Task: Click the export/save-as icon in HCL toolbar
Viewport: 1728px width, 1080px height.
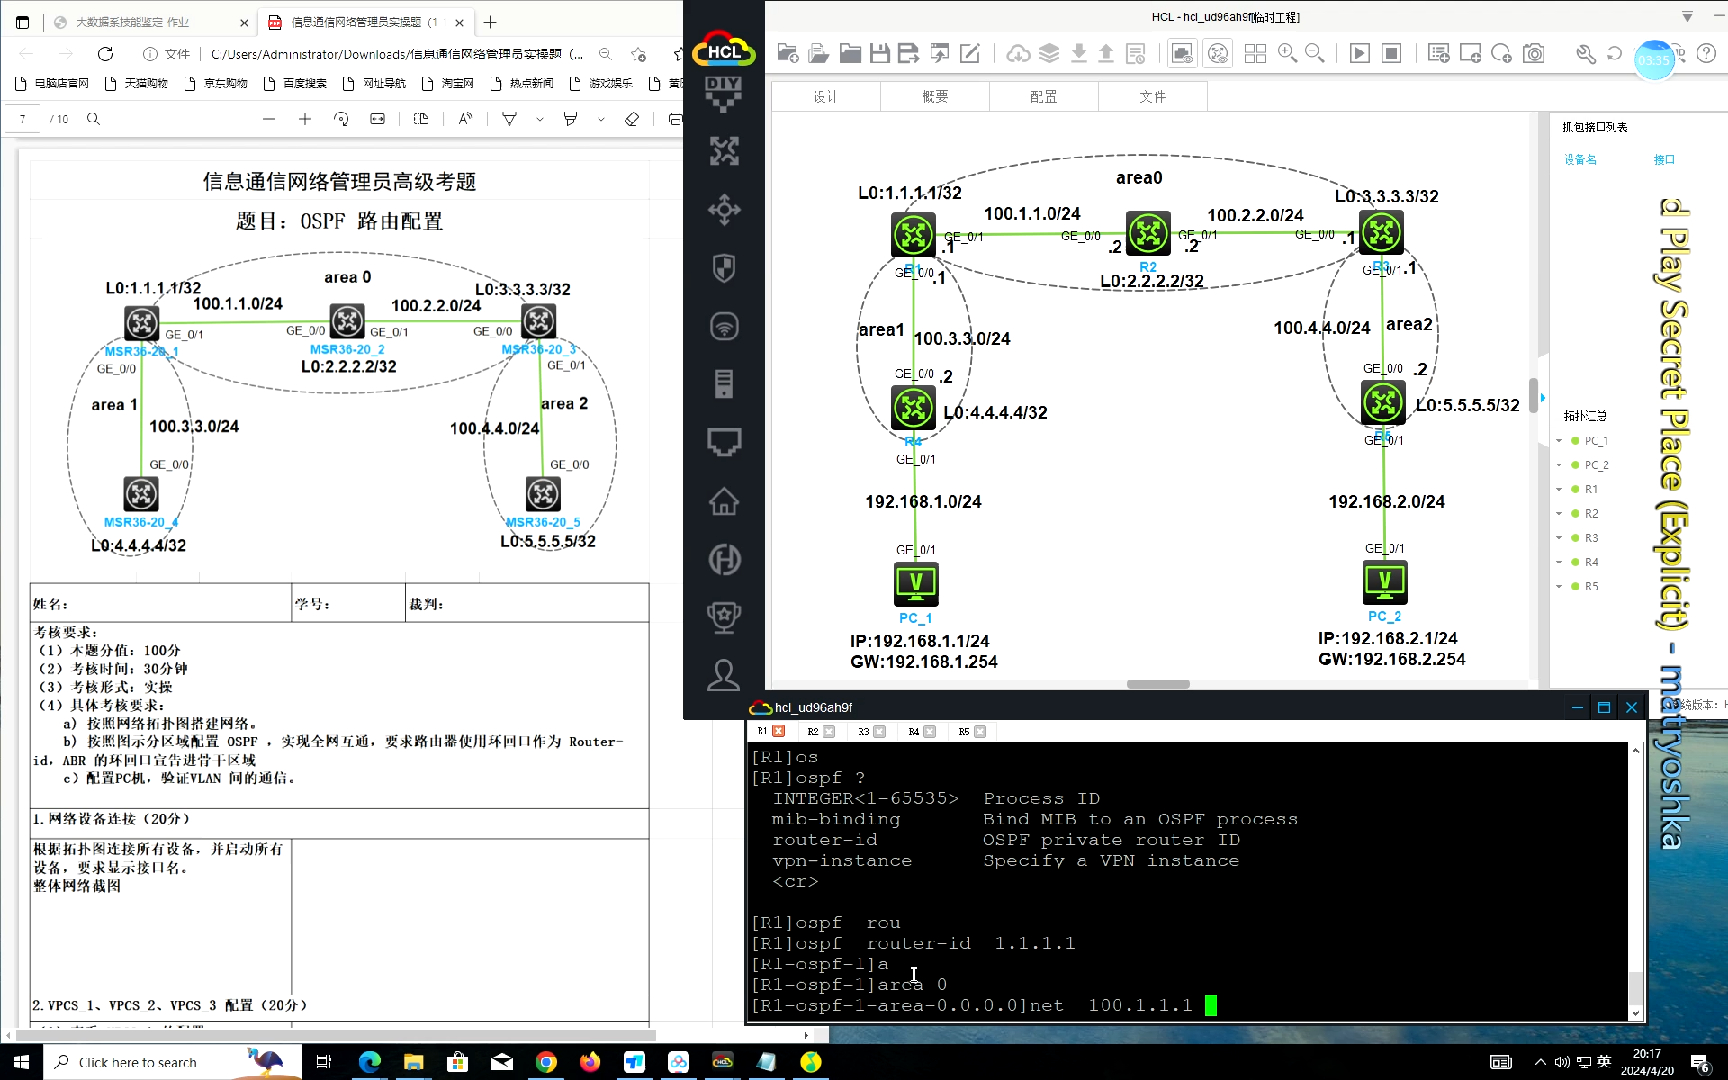Action: coord(909,53)
